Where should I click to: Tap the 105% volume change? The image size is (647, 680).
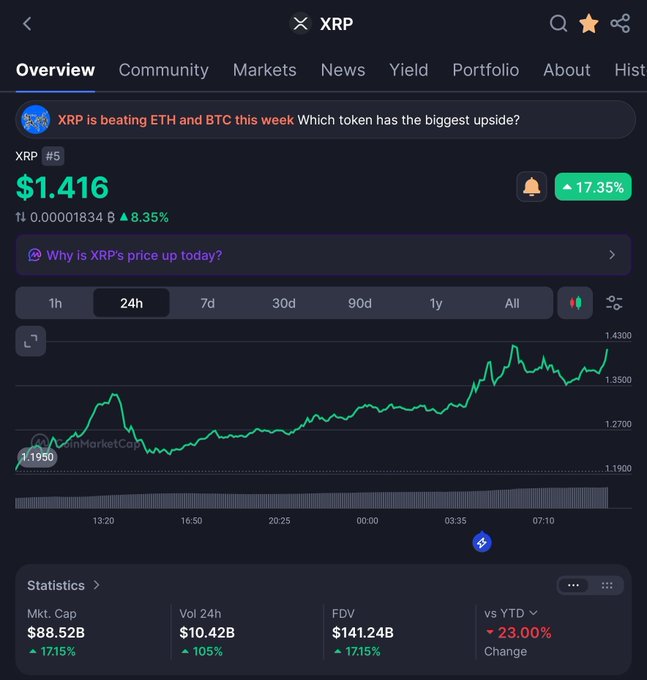click(202, 651)
